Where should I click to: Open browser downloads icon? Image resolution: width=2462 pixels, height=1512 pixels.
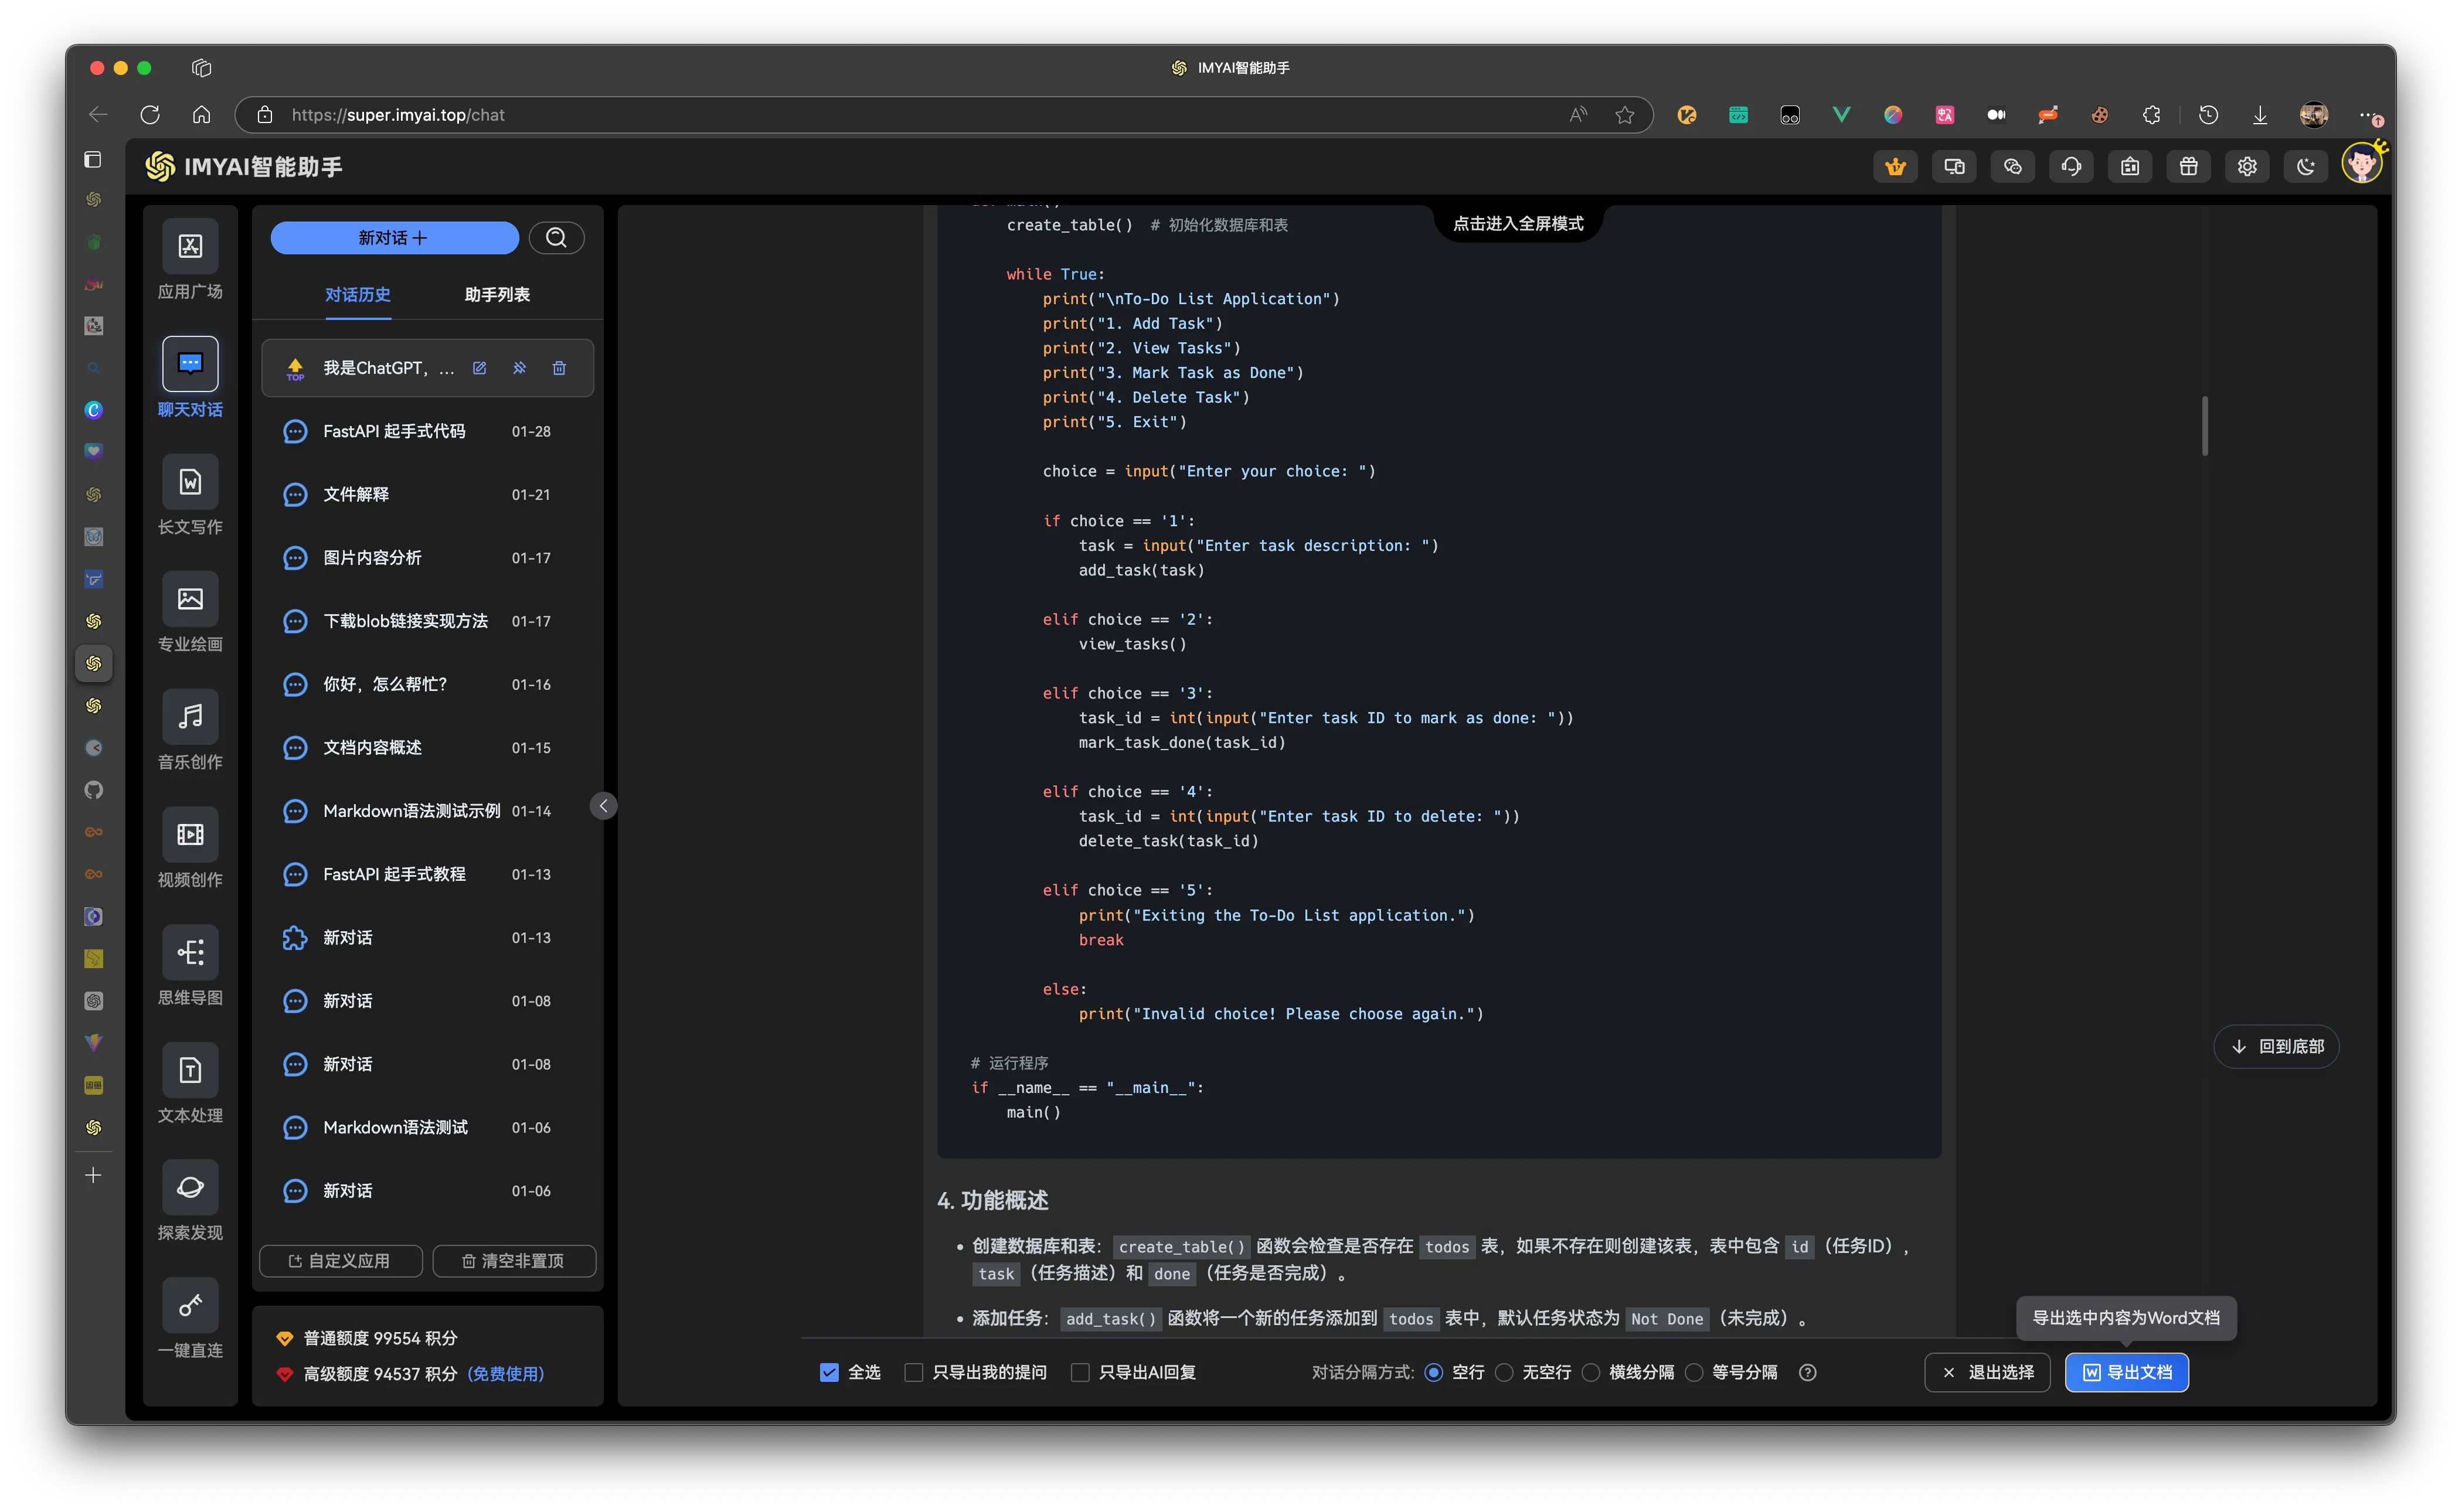[2259, 115]
